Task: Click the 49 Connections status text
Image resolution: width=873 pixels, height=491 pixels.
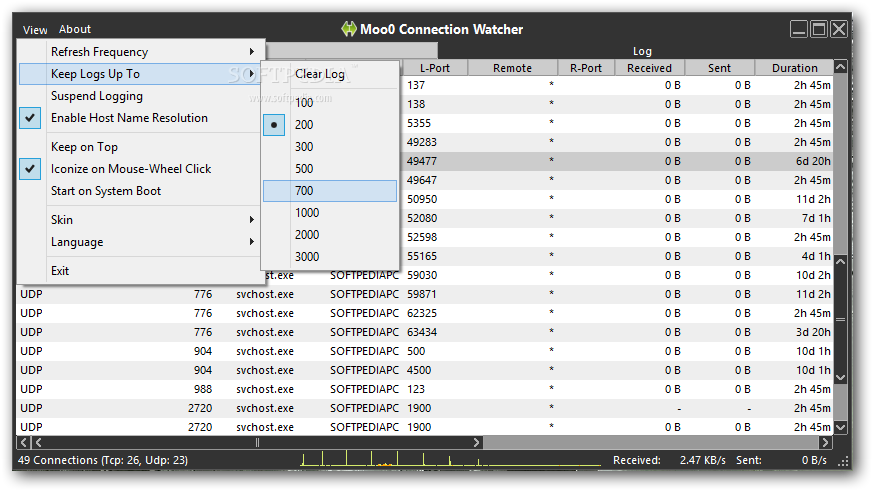Action: click(x=102, y=460)
